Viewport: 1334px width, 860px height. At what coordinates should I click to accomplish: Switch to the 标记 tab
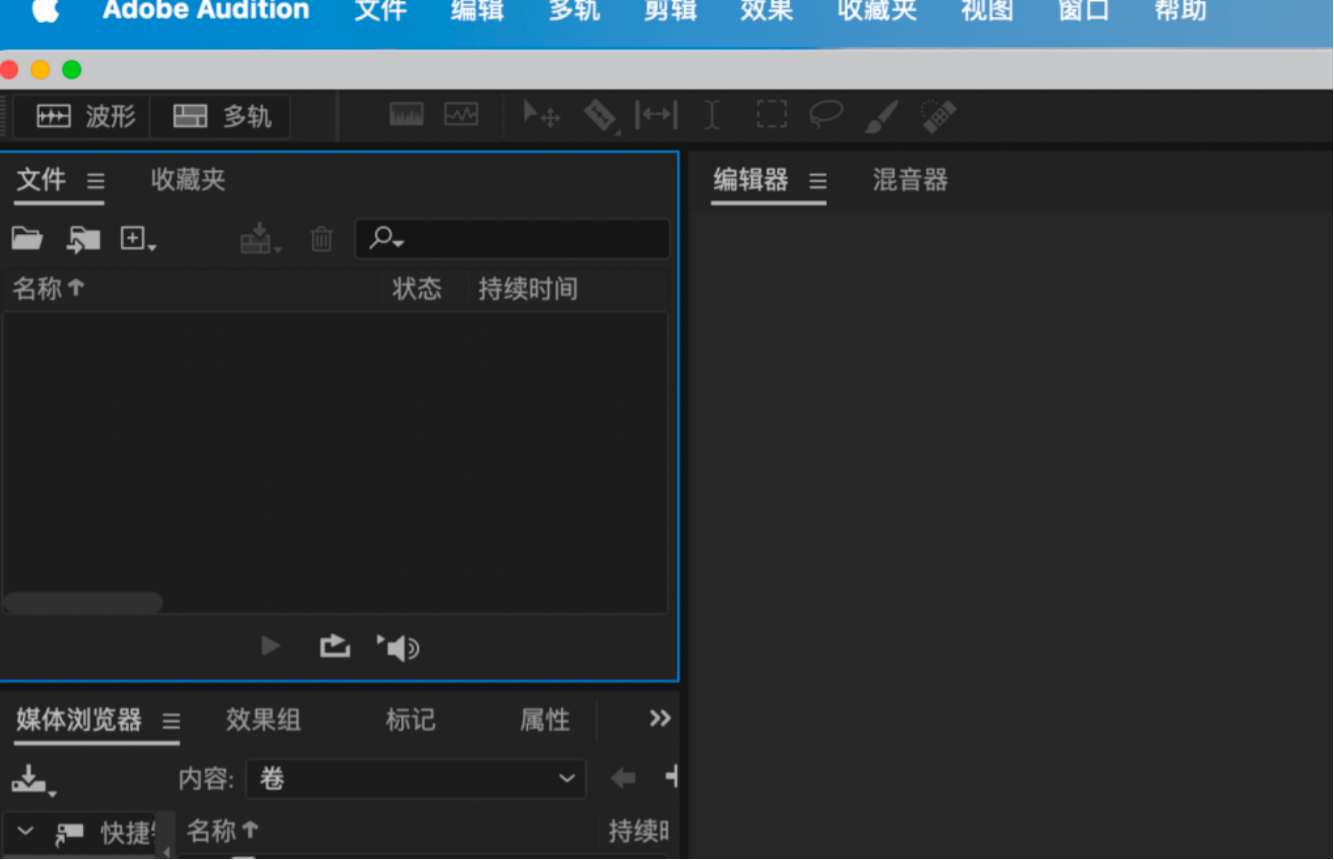point(411,720)
